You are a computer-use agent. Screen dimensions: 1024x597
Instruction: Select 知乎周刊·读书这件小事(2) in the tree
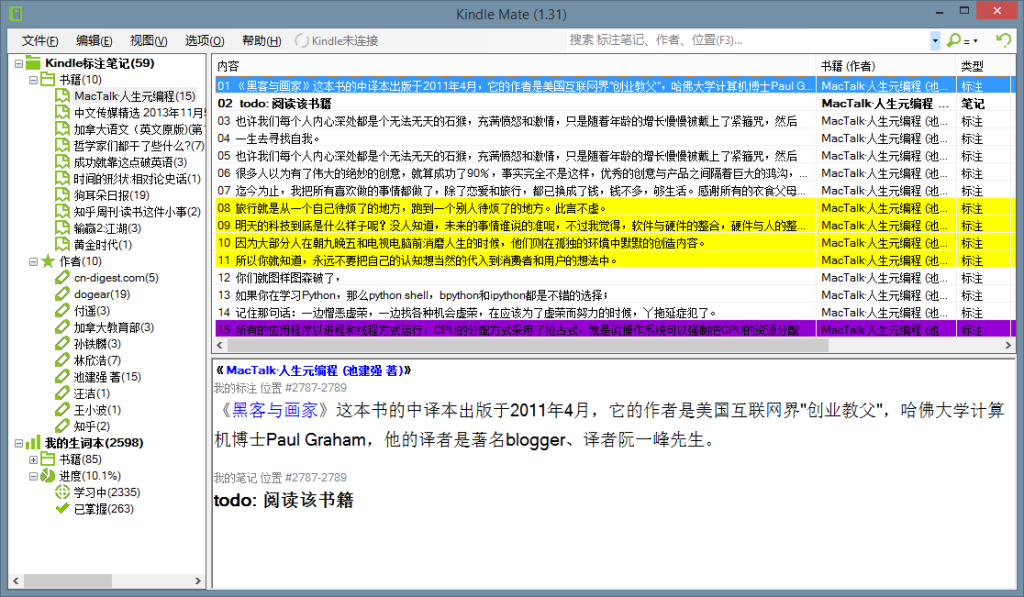(x=137, y=212)
